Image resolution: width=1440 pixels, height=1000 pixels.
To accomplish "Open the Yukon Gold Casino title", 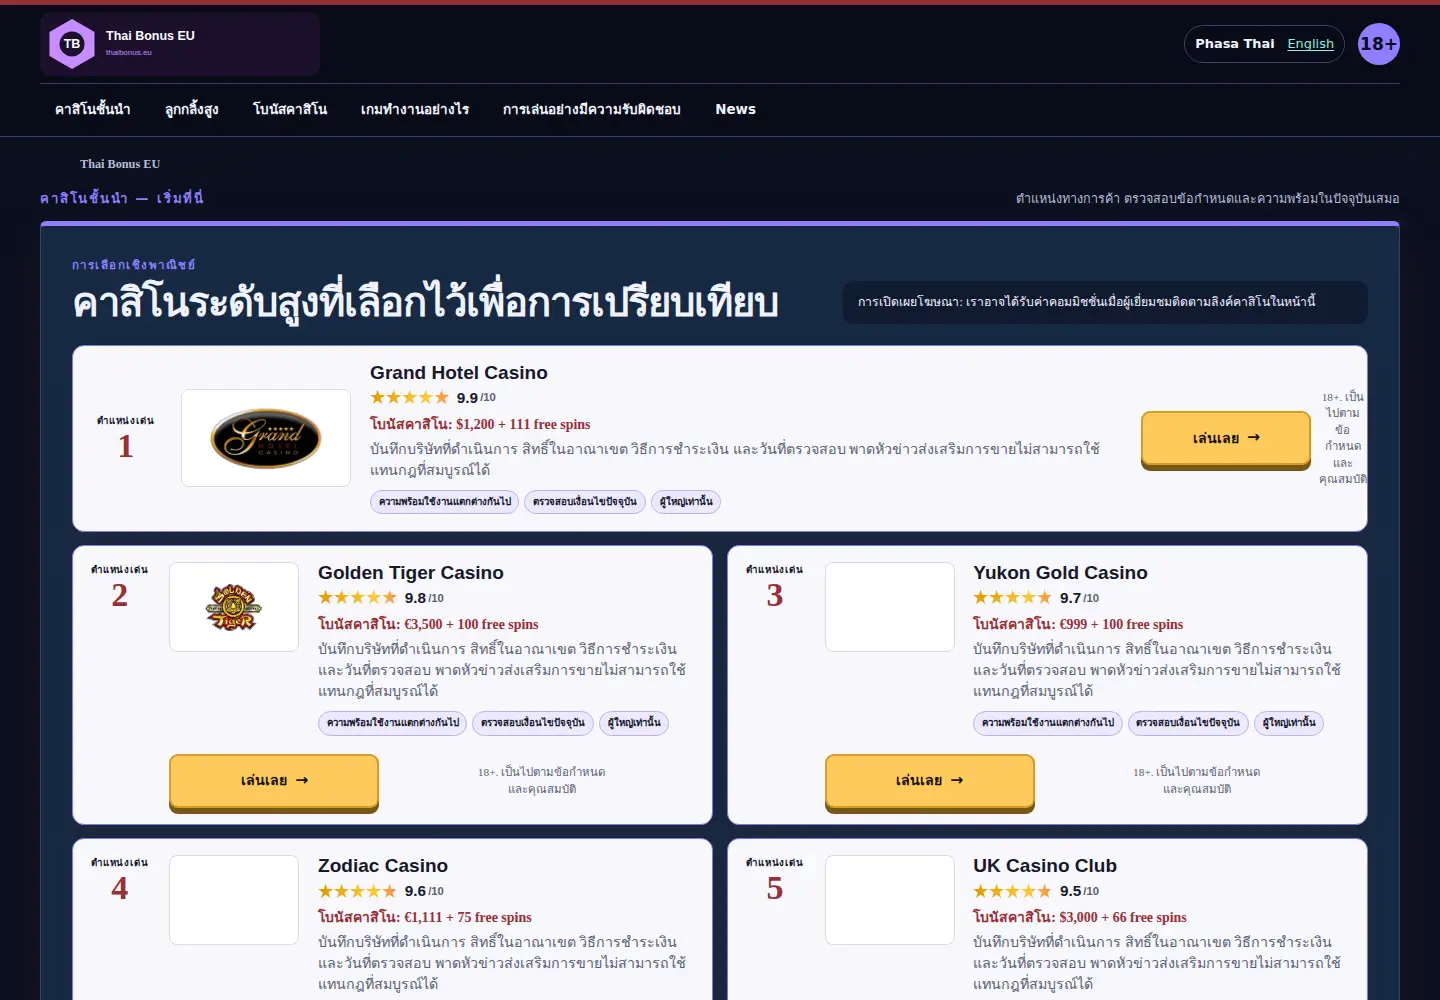I will click(x=1060, y=573).
